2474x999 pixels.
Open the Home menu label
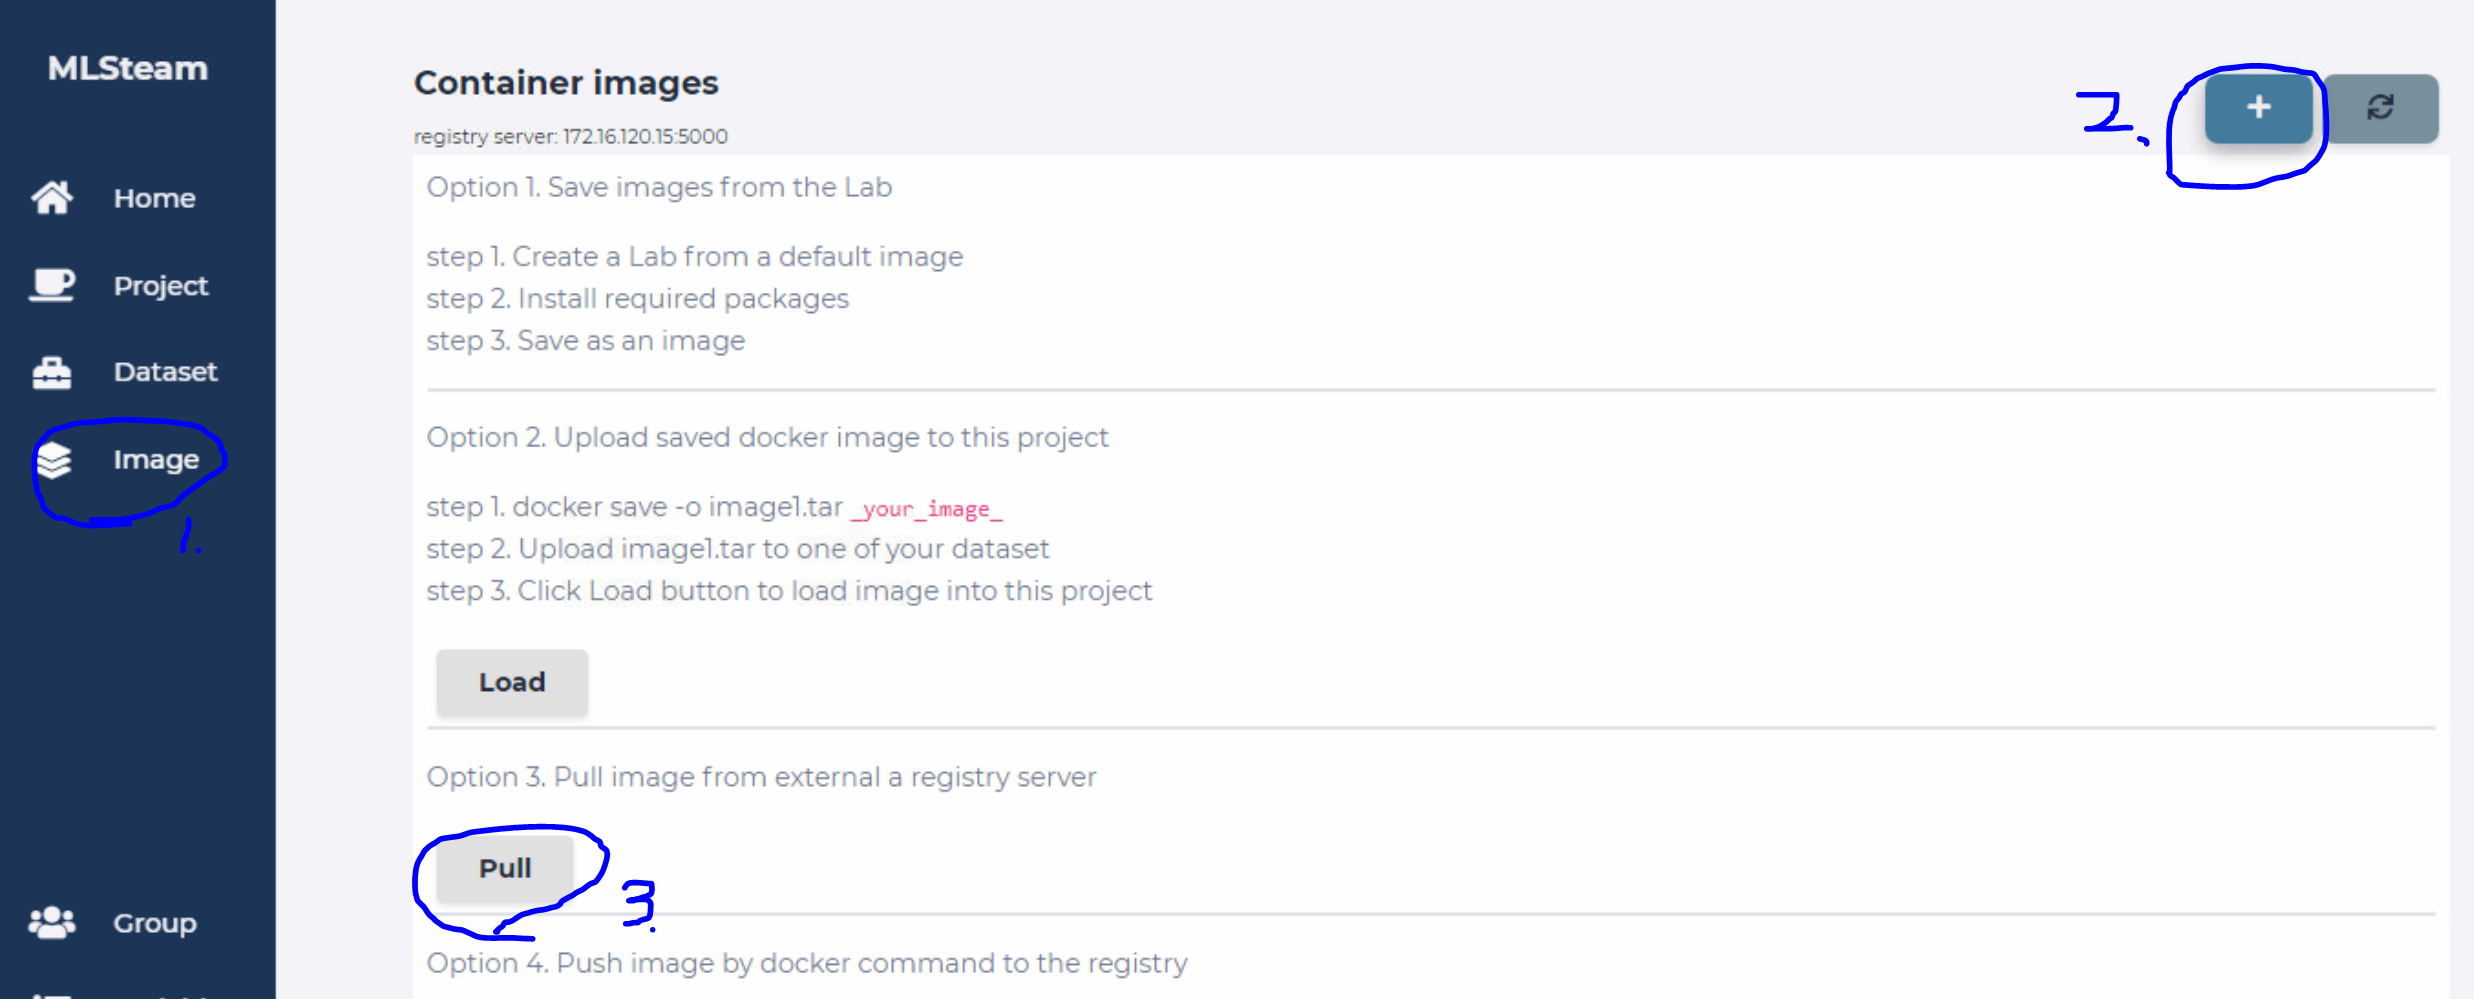pos(154,198)
